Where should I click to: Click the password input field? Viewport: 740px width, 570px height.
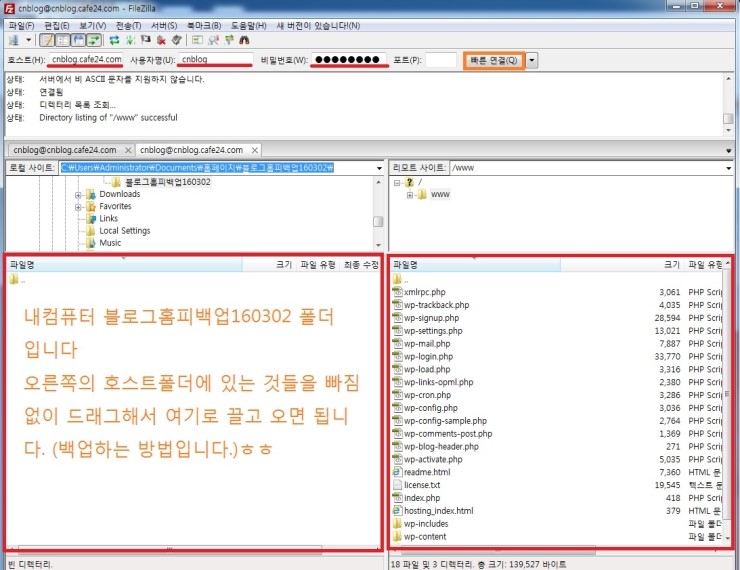point(349,59)
